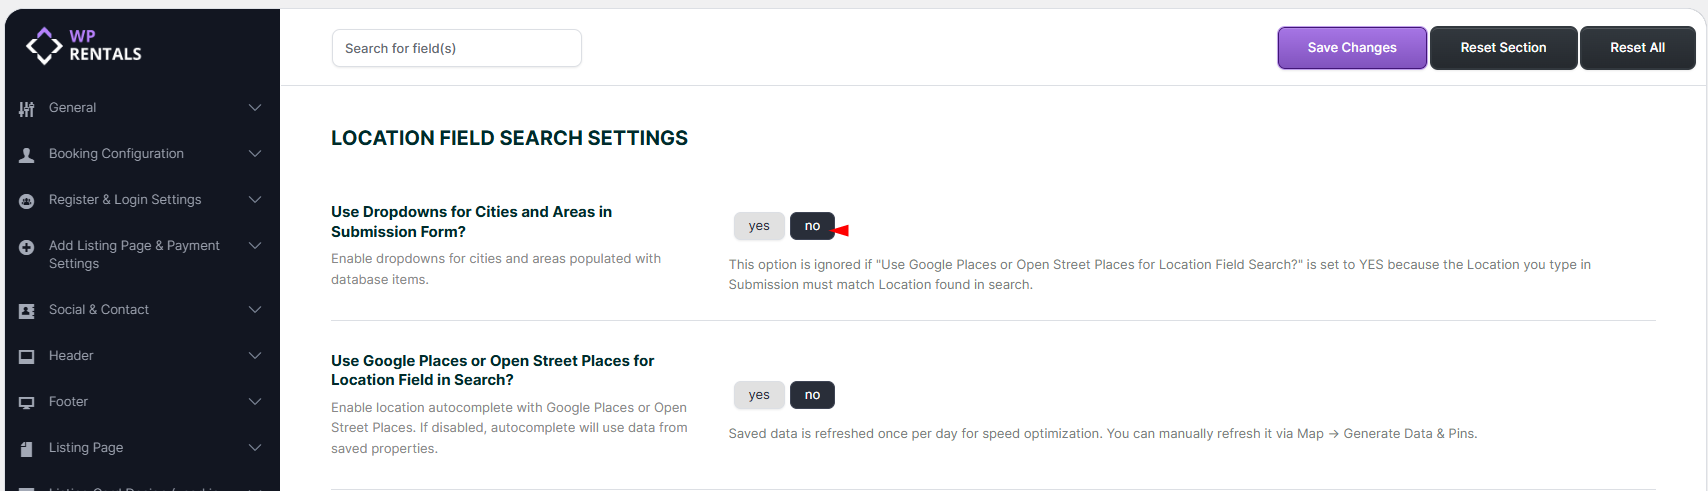Click the WP Rentals logo icon
Viewport: 1708px width, 491px height.
[44, 45]
